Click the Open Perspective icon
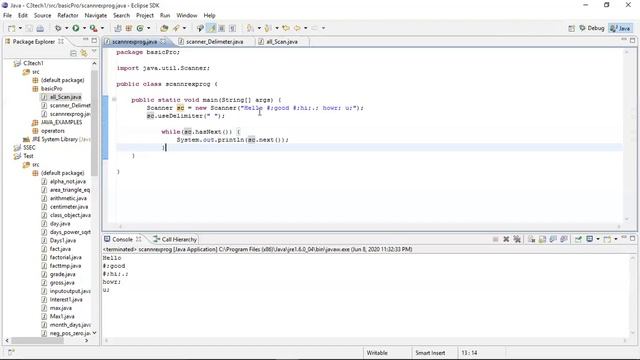Viewport: 640px width, 360px height. click(x=572, y=28)
